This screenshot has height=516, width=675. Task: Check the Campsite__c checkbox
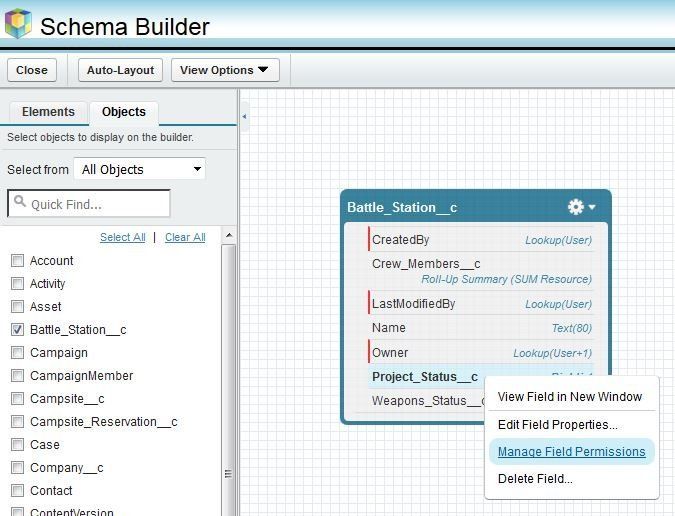pyautogui.click(x=17, y=399)
